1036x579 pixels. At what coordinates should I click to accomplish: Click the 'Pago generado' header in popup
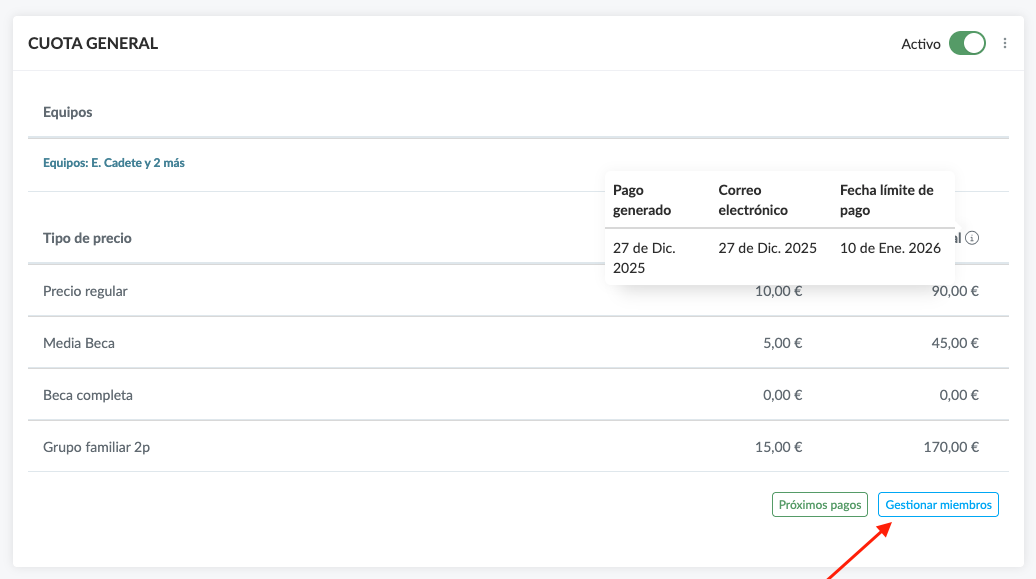tap(642, 200)
